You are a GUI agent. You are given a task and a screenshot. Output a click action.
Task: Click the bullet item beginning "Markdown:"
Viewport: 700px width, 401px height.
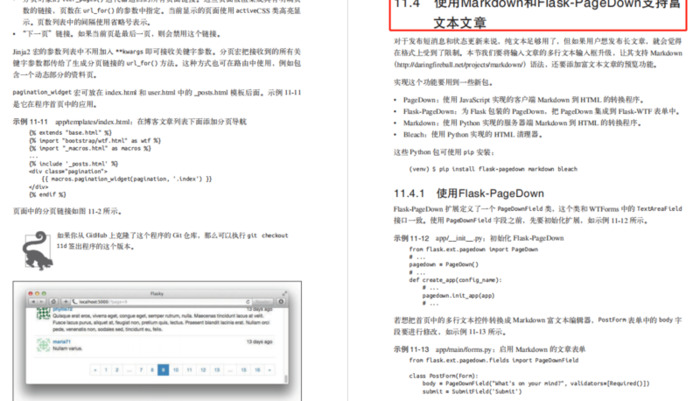[521, 123]
